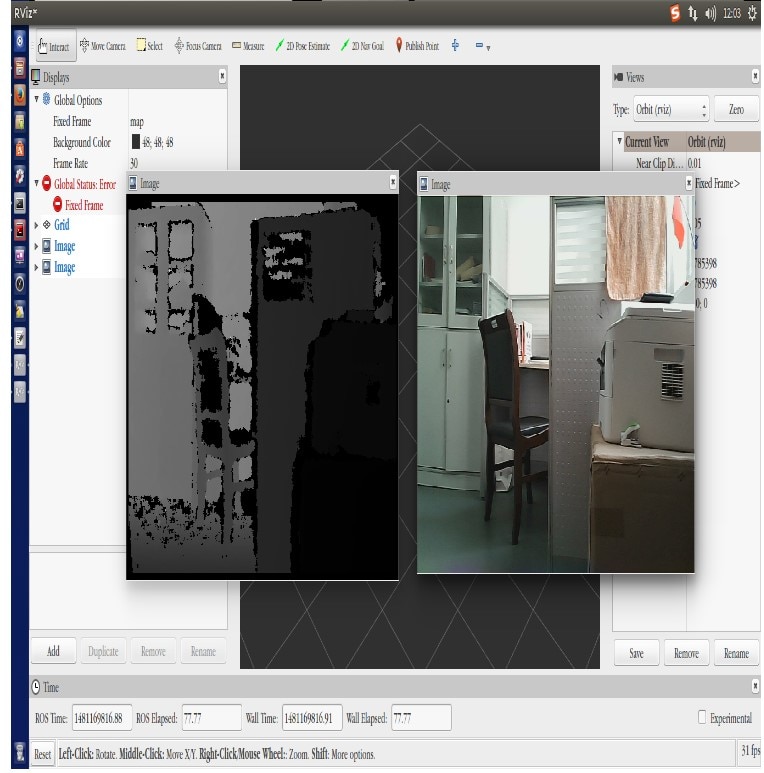This screenshot has width=764, height=773.
Task: Expand the Grid display item
Action: click(x=36, y=226)
